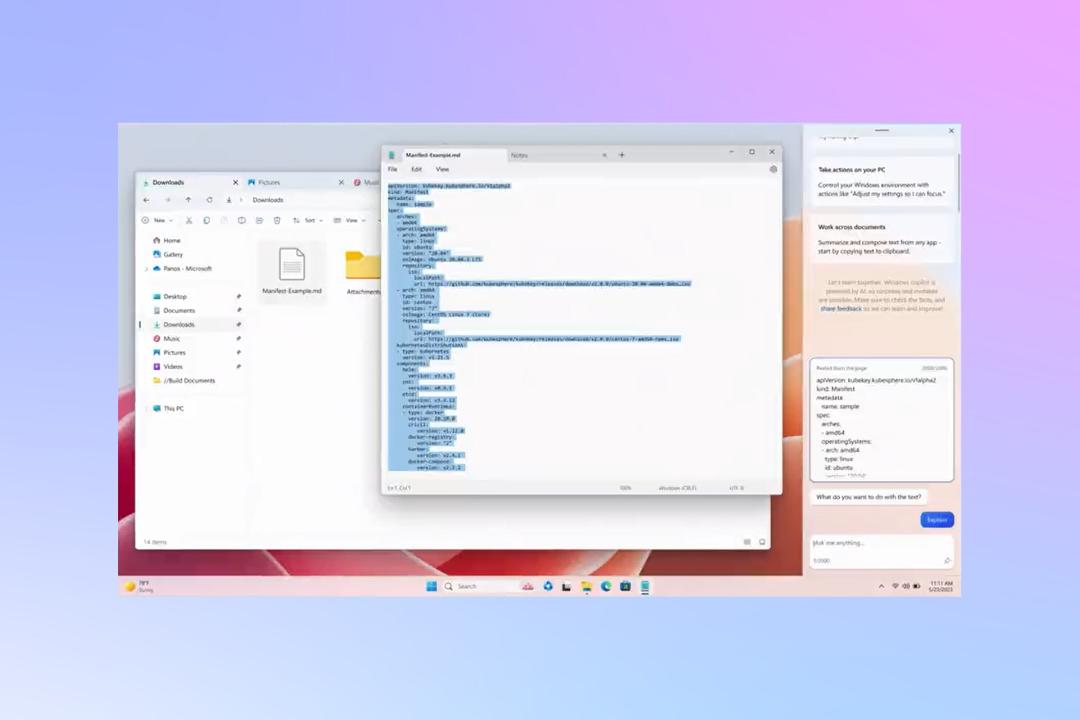
Task: Select Manifest-Example.md file thumbnail
Action: pos(291,265)
